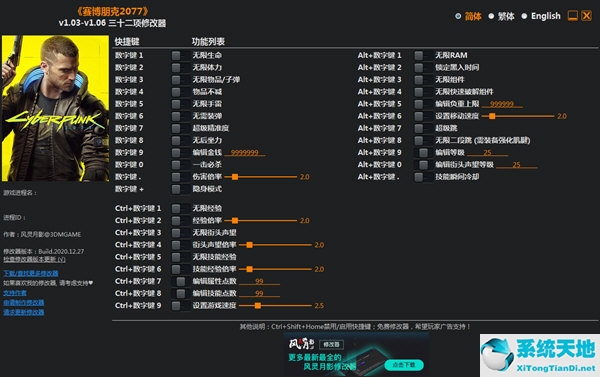
Task: Click the 编辑街头声望等级 value field
Action: point(517,165)
